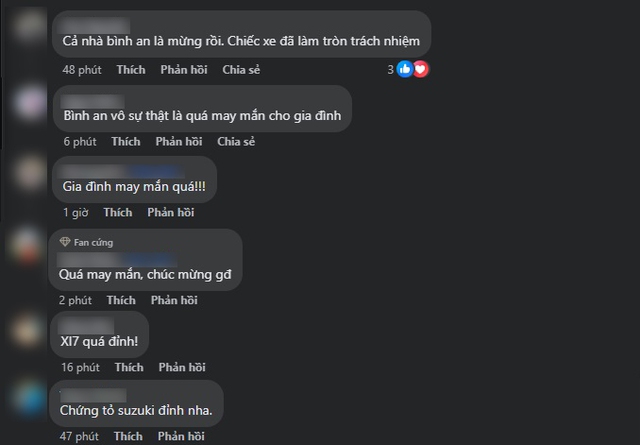
Task: Like the "Chứng tỏ suzuki đỉnh nha" comment
Action: [128, 437]
